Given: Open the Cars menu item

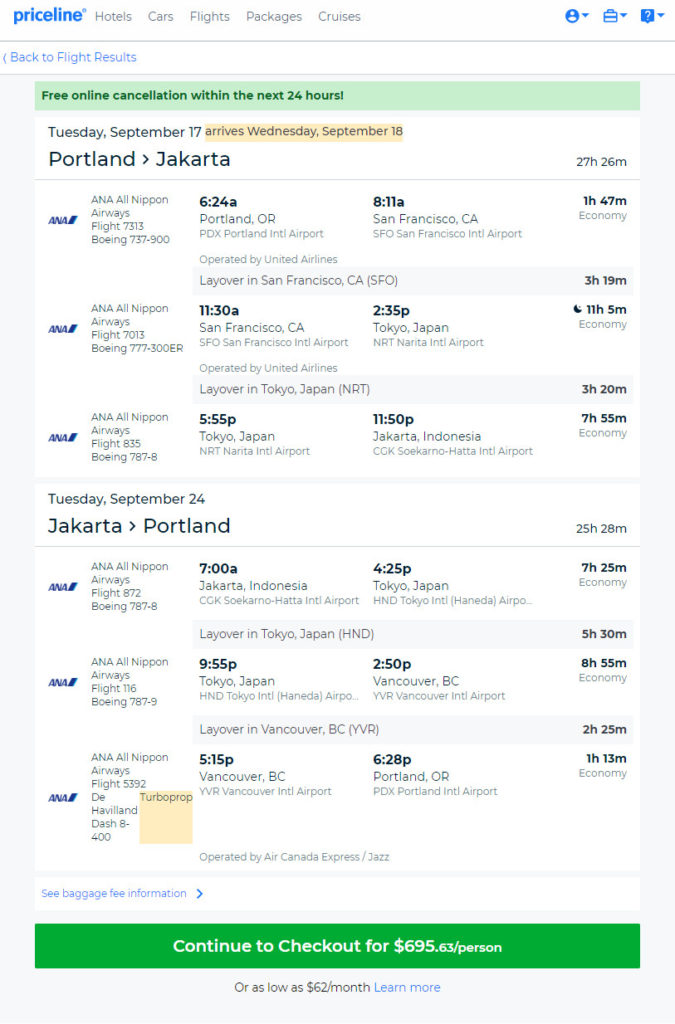Looking at the screenshot, I should tap(161, 16).
